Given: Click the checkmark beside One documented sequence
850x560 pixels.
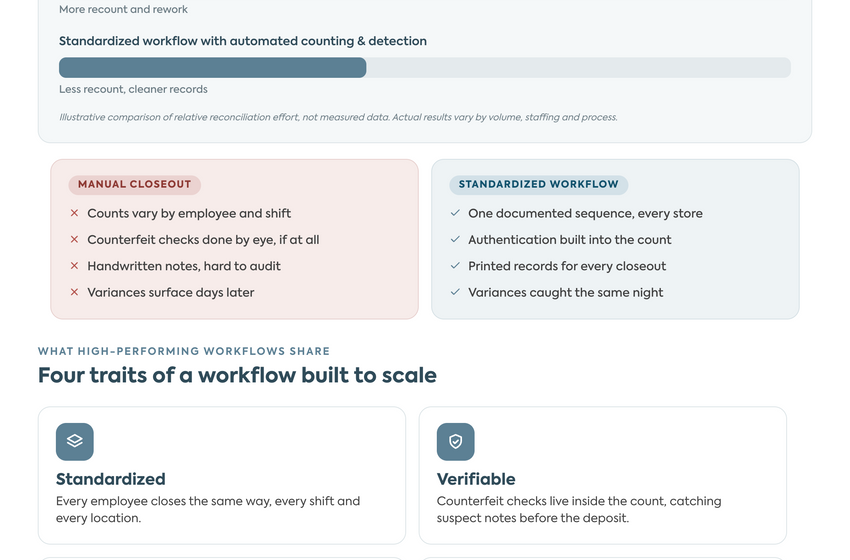Looking at the screenshot, I should tap(455, 213).
